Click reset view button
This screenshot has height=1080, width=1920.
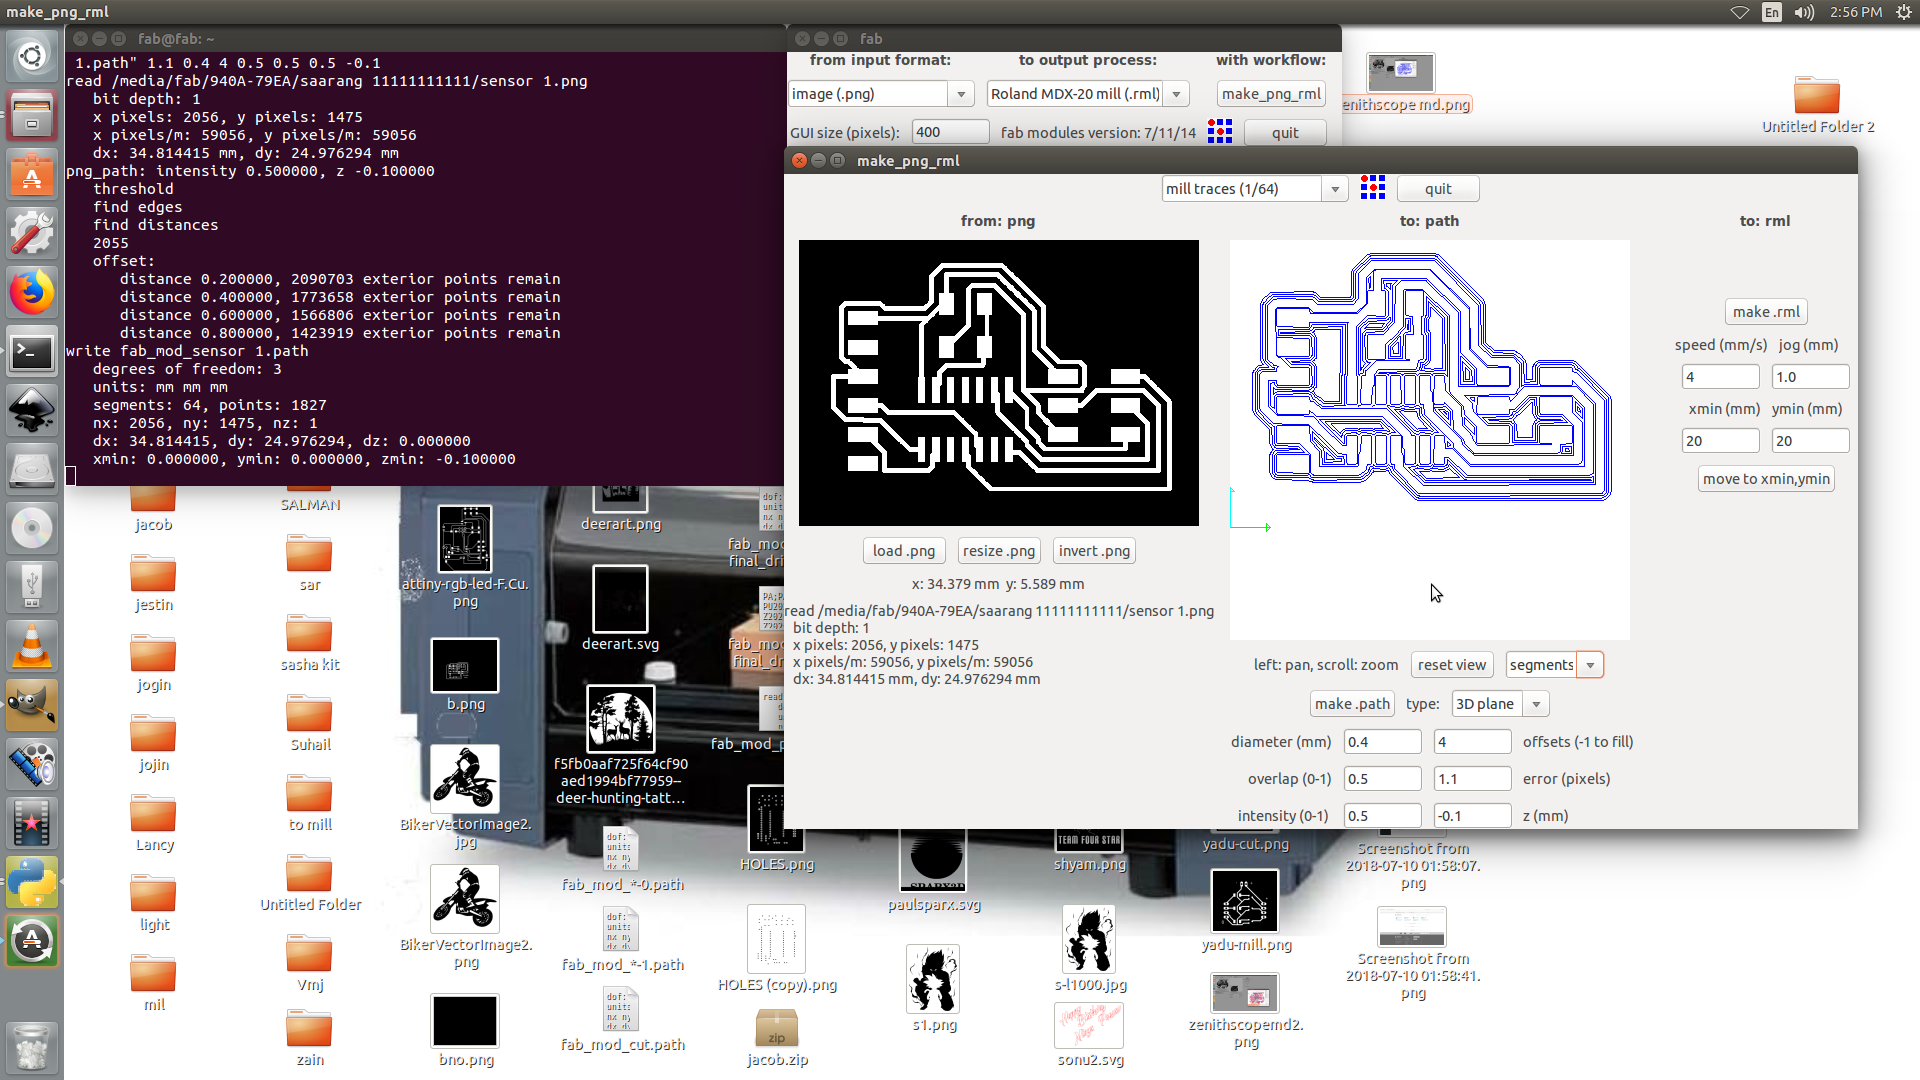(1452, 665)
